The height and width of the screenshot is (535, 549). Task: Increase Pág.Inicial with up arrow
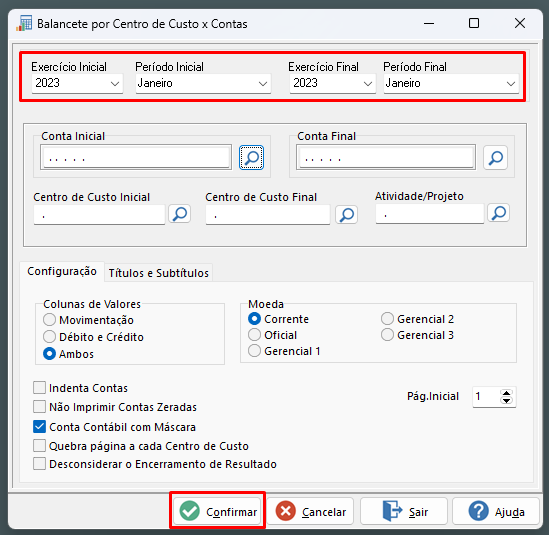(x=506, y=393)
